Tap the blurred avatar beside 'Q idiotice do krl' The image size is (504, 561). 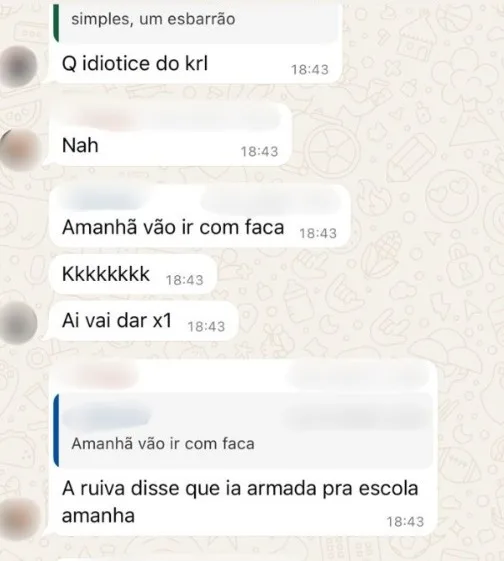click(x=18, y=66)
